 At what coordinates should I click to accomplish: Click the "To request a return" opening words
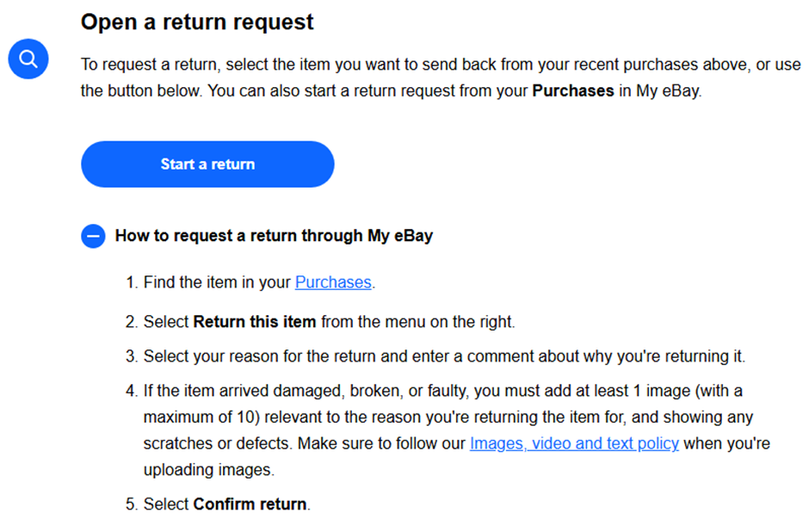(x=150, y=64)
